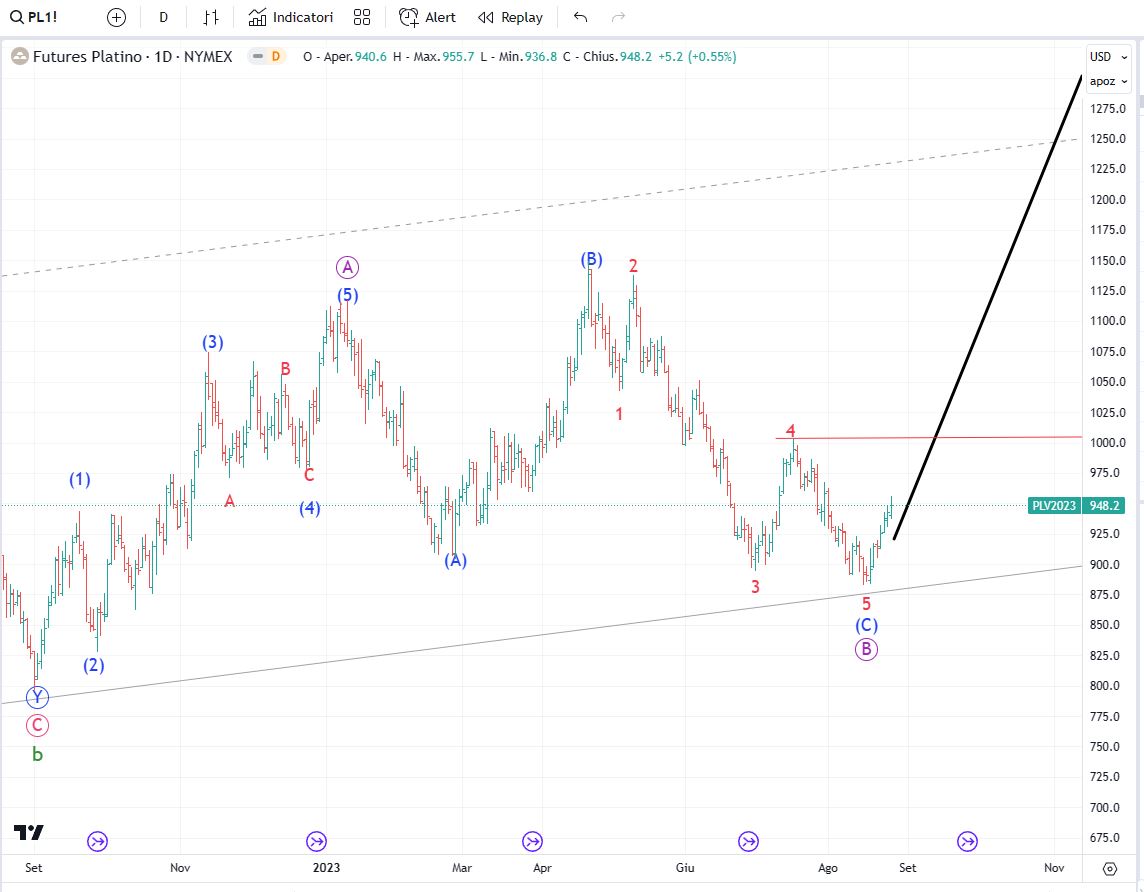This screenshot has height=892, width=1144.
Task: Start bar Replay mode
Action: tap(510, 17)
